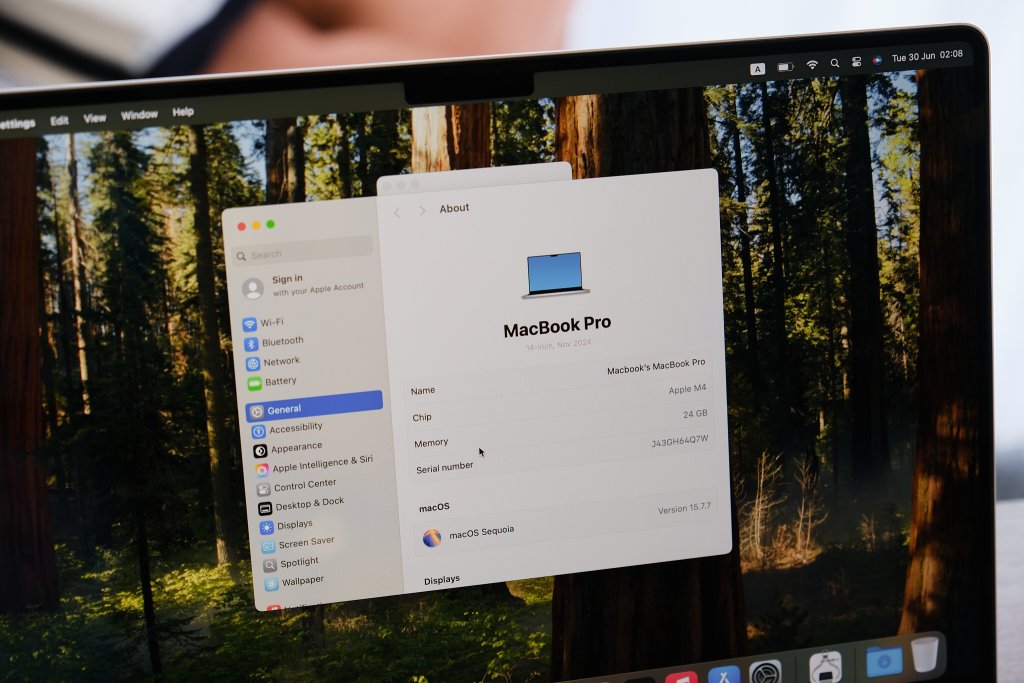Sign in with your Apple Account

(304, 285)
